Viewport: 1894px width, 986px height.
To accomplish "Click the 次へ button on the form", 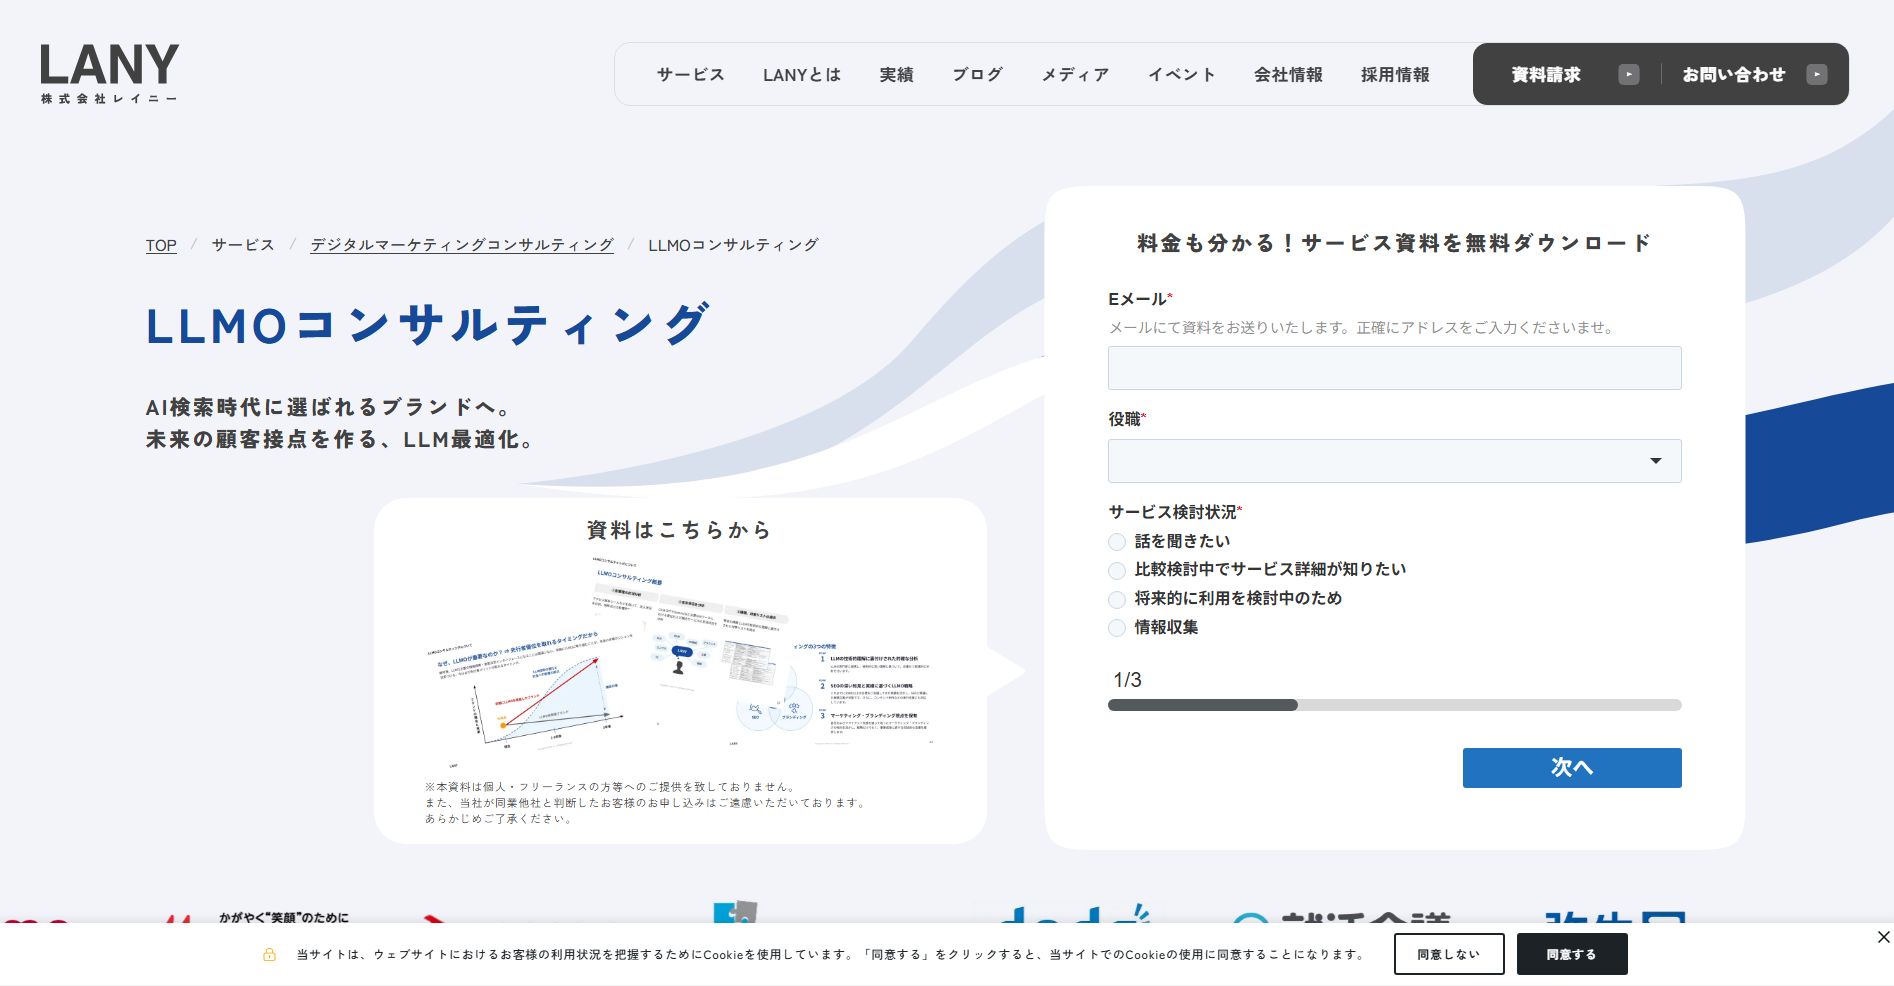I will coord(1571,767).
